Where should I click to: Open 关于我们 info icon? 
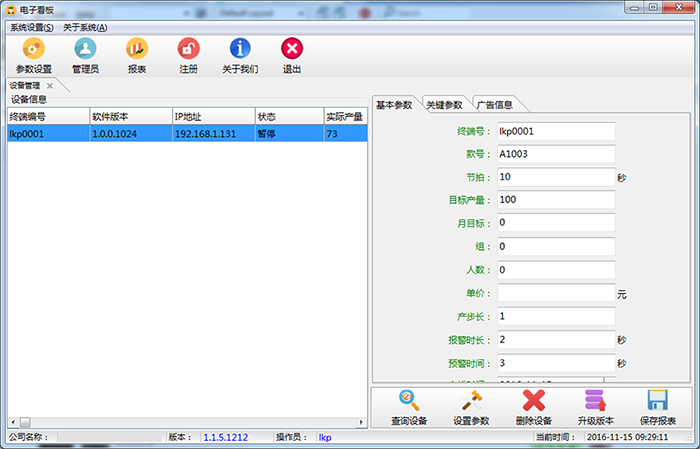click(x=240, y=49)
